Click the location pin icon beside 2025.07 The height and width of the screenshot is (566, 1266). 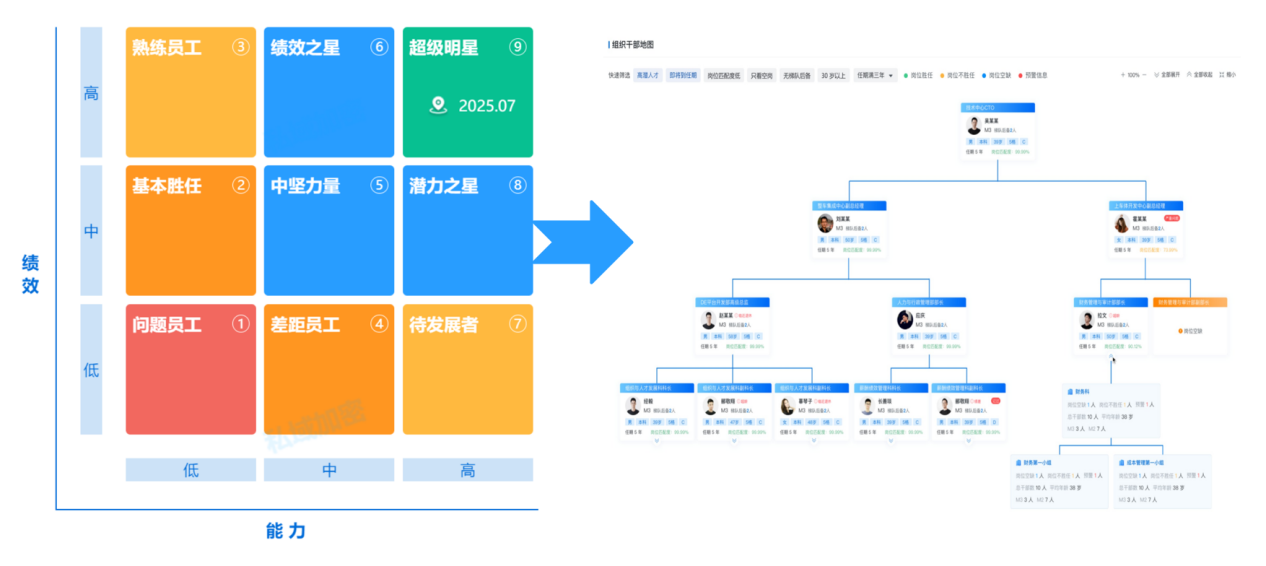pyautogui.click(x=436, y=105)
